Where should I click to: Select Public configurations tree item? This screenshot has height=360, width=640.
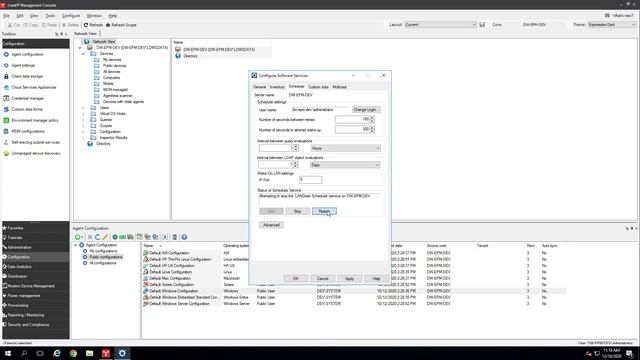tap(105, 257)
